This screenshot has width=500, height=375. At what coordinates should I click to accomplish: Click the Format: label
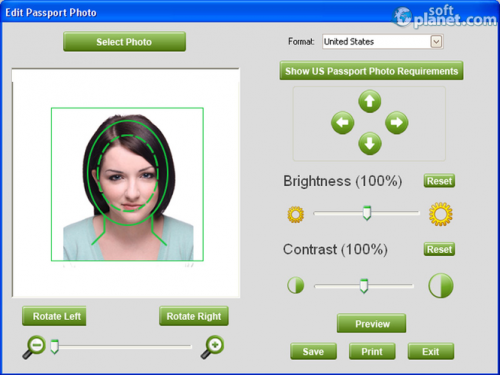(301, 42)
